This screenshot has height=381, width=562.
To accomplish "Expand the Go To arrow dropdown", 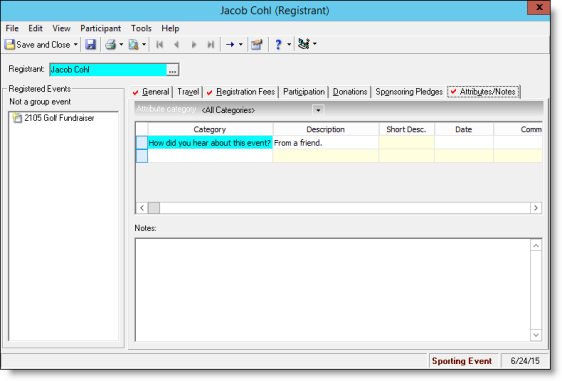I will 240,44.
